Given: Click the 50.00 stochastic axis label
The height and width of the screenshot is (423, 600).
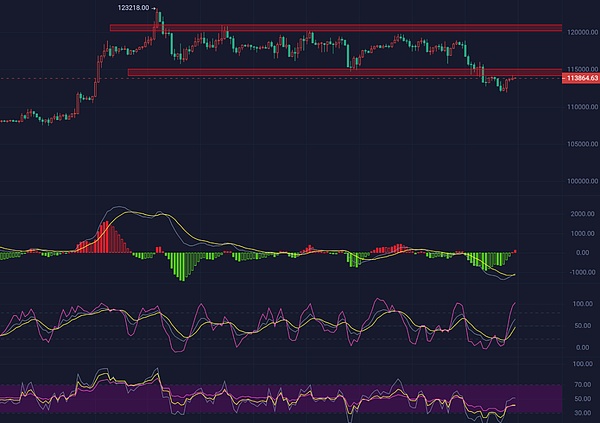Looking at the screenshot, I should 585,325.
